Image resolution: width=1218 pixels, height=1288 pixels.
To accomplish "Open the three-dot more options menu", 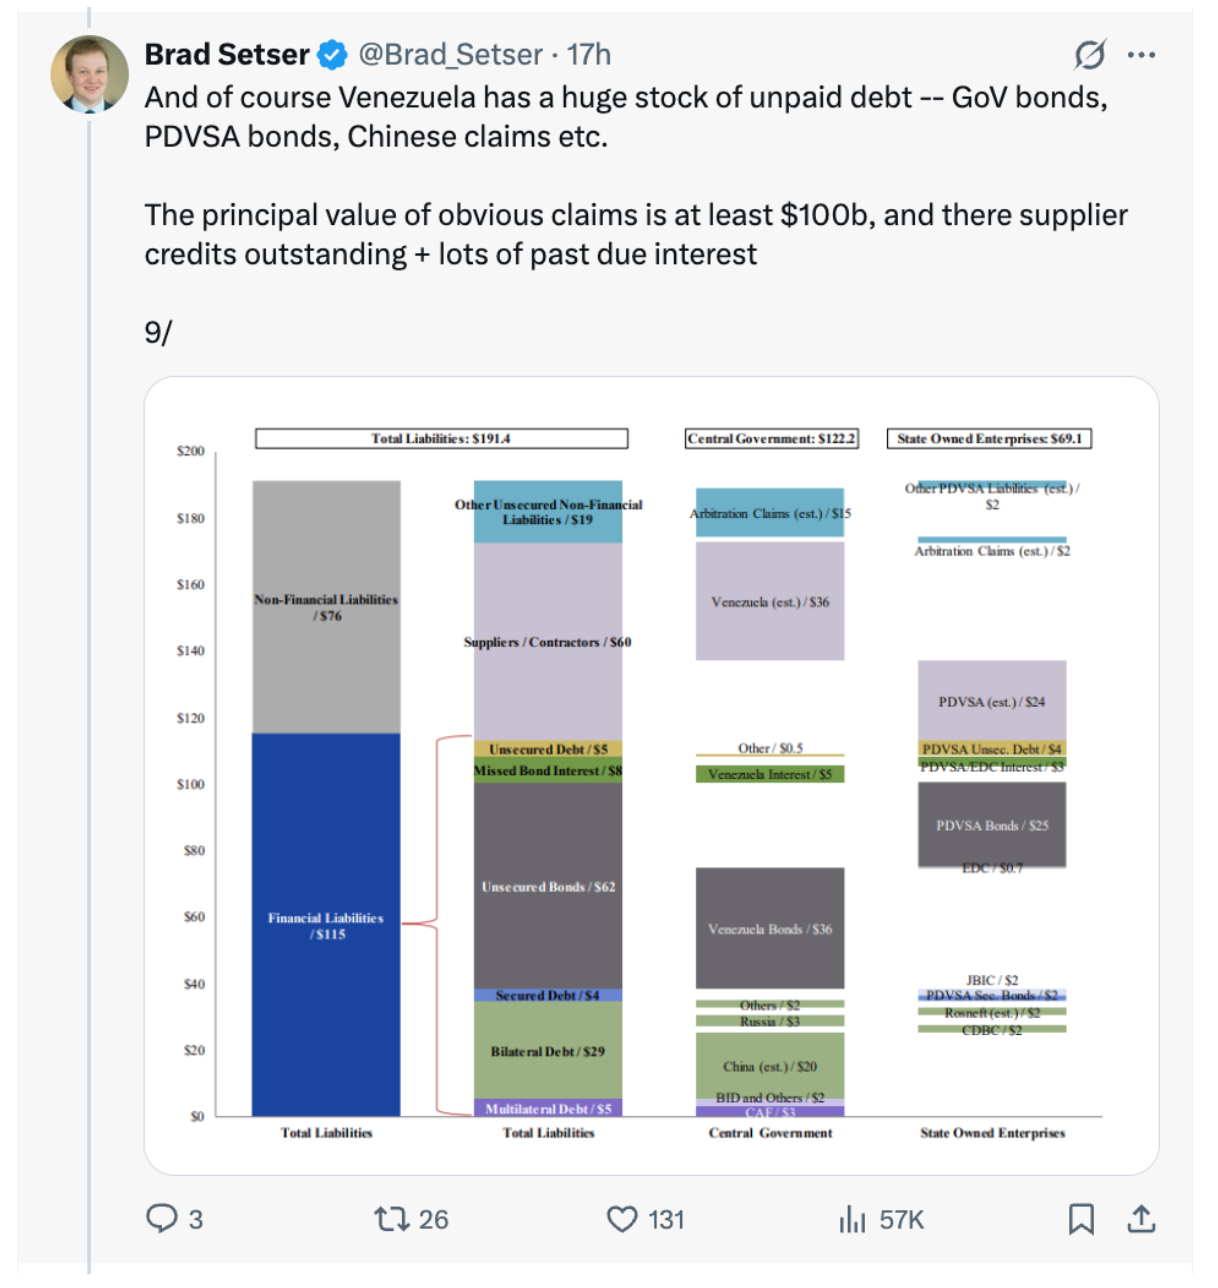I will [1141, 55].
